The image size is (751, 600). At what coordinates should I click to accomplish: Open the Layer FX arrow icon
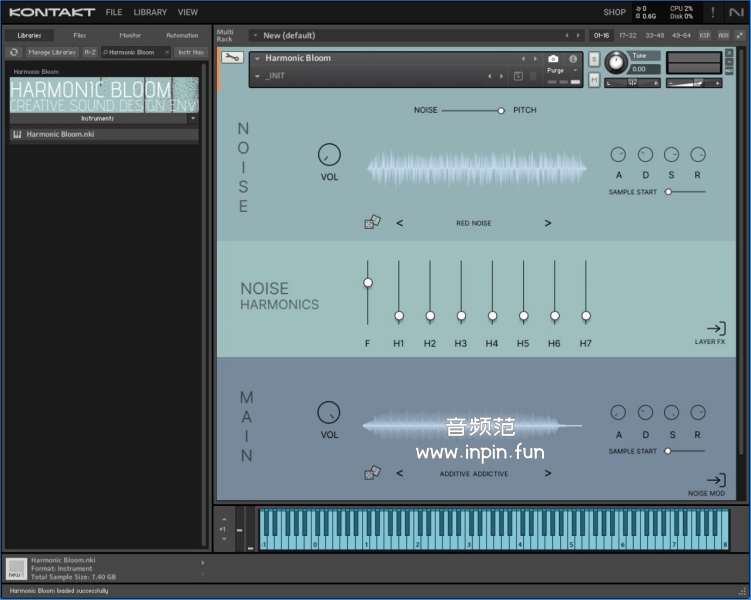pos(716,329)
